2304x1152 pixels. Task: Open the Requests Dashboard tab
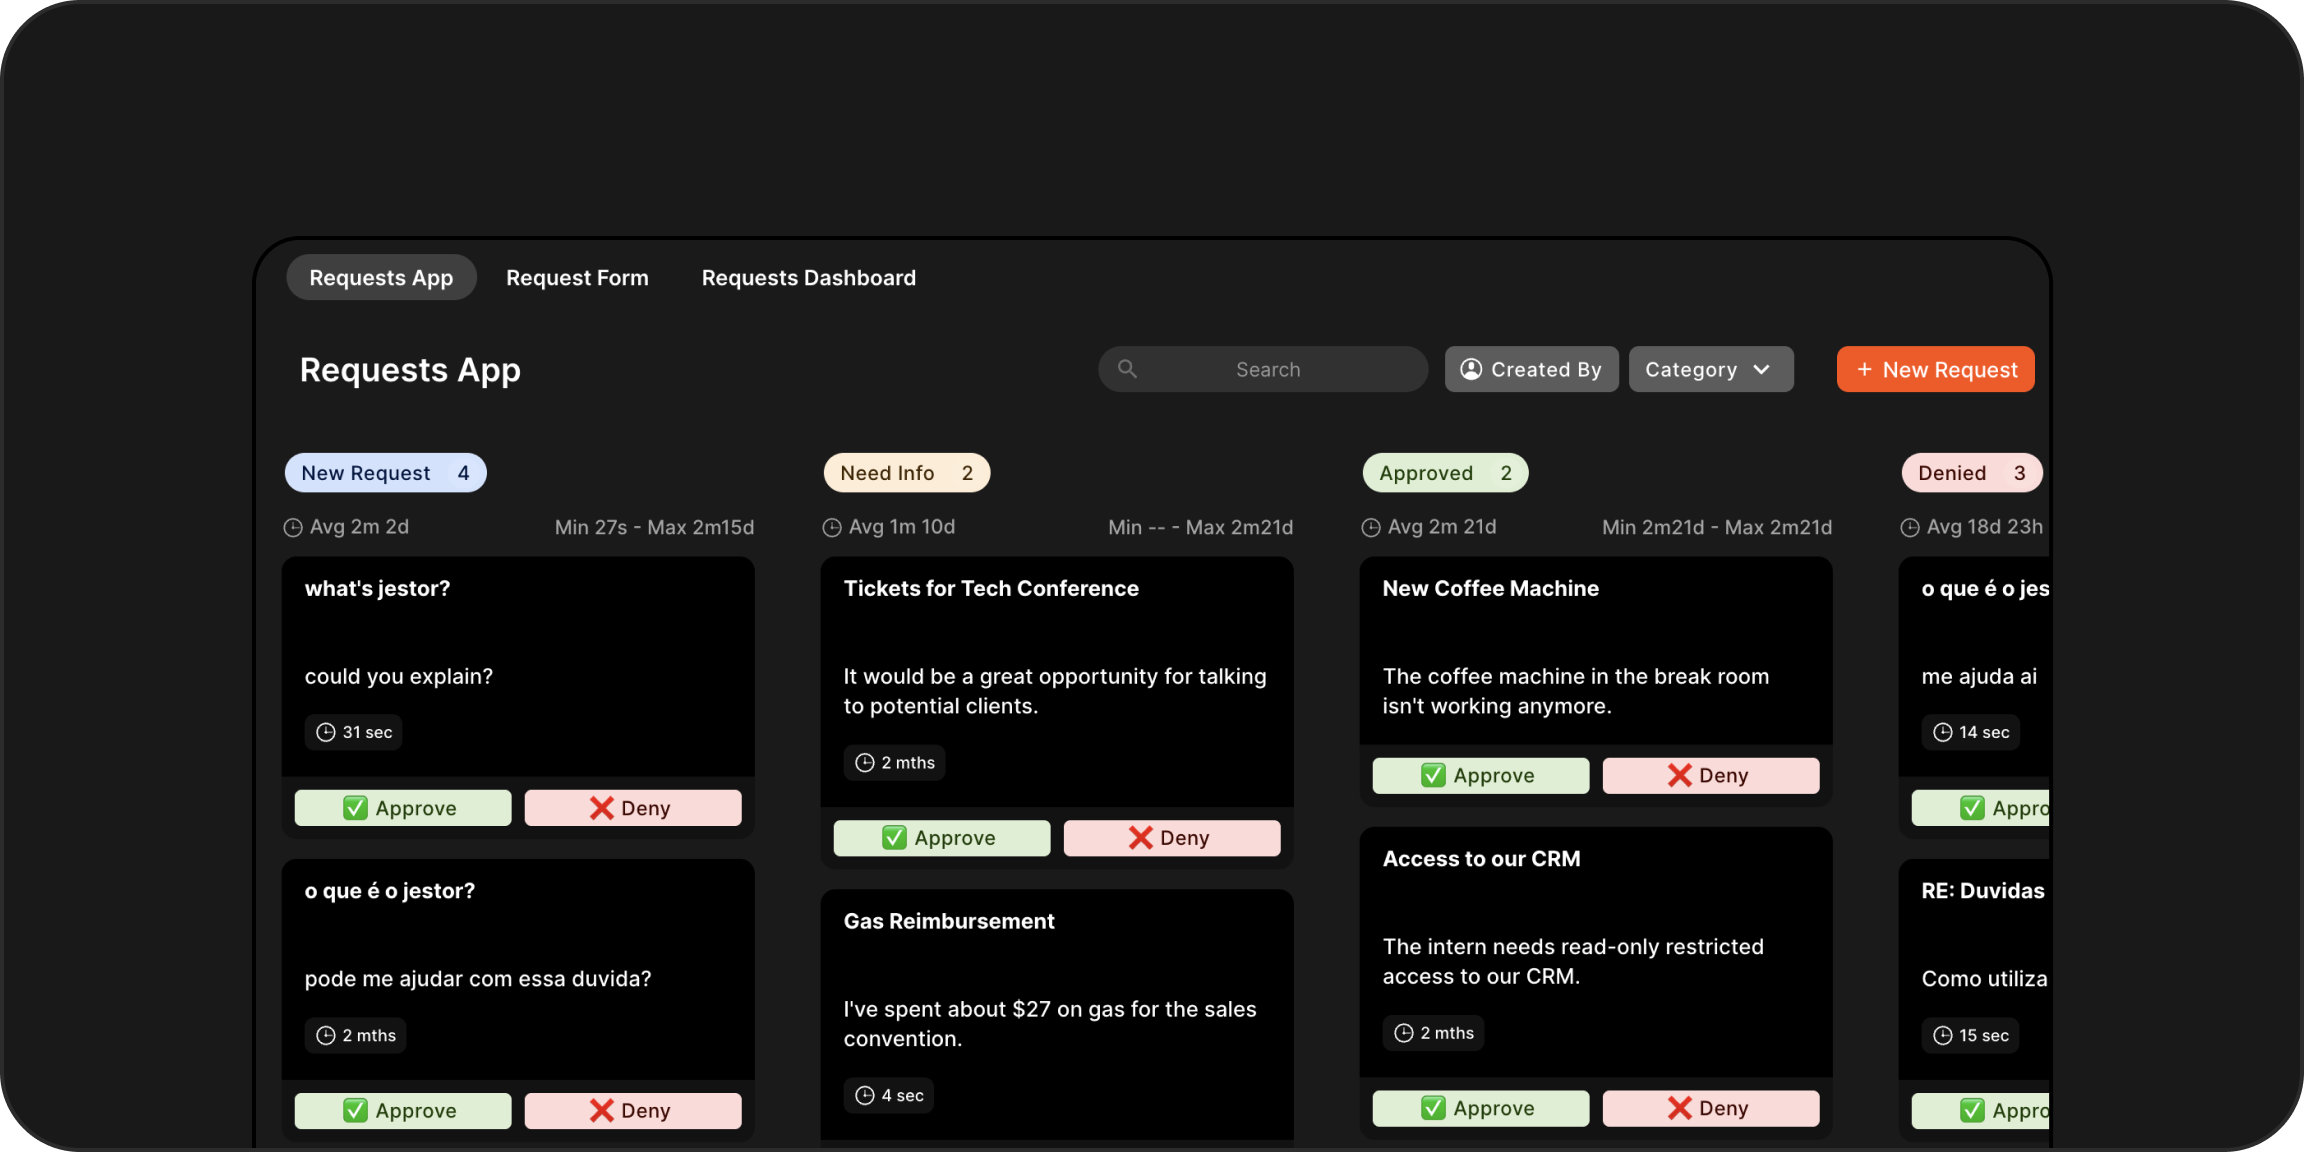coord(808,277)
